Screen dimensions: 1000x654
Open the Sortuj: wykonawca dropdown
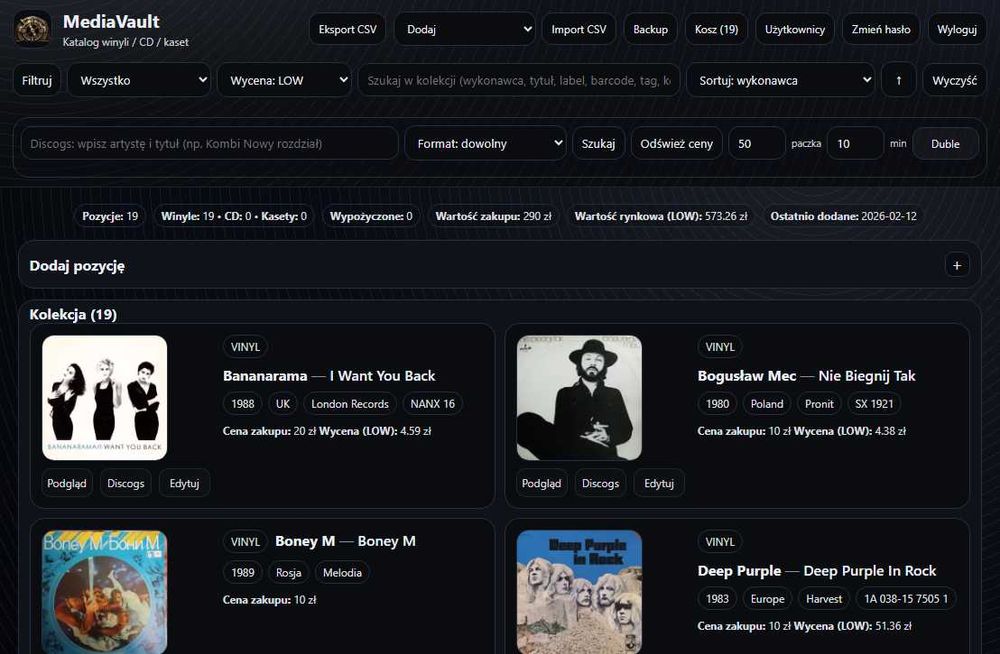tap(781, 80)
